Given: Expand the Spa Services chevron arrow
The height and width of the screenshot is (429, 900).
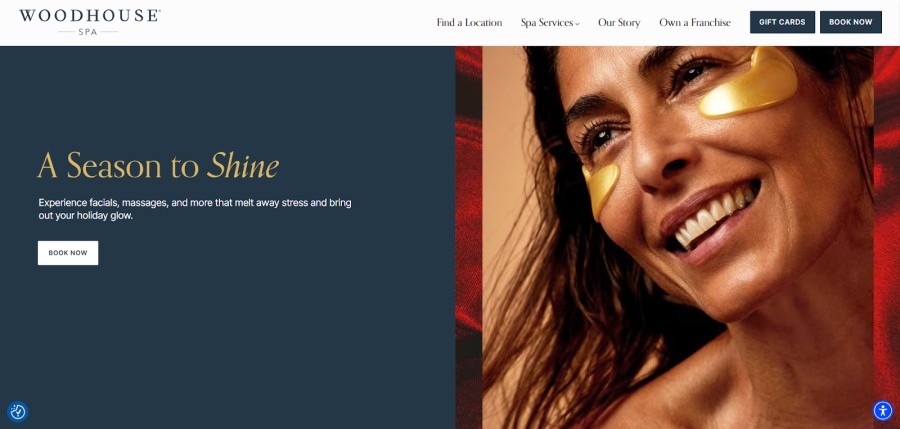Looking at the screenshot, I should point(577,24).
